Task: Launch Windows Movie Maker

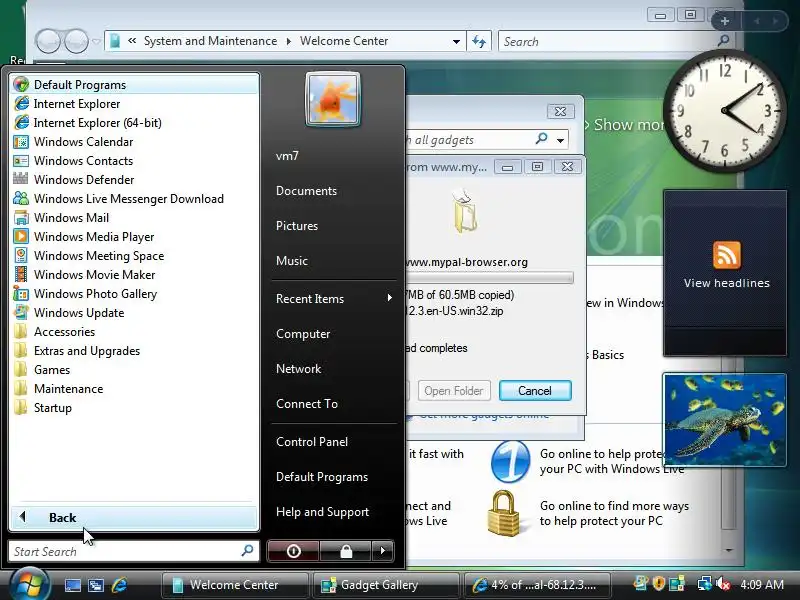Action: click(135, 274)
